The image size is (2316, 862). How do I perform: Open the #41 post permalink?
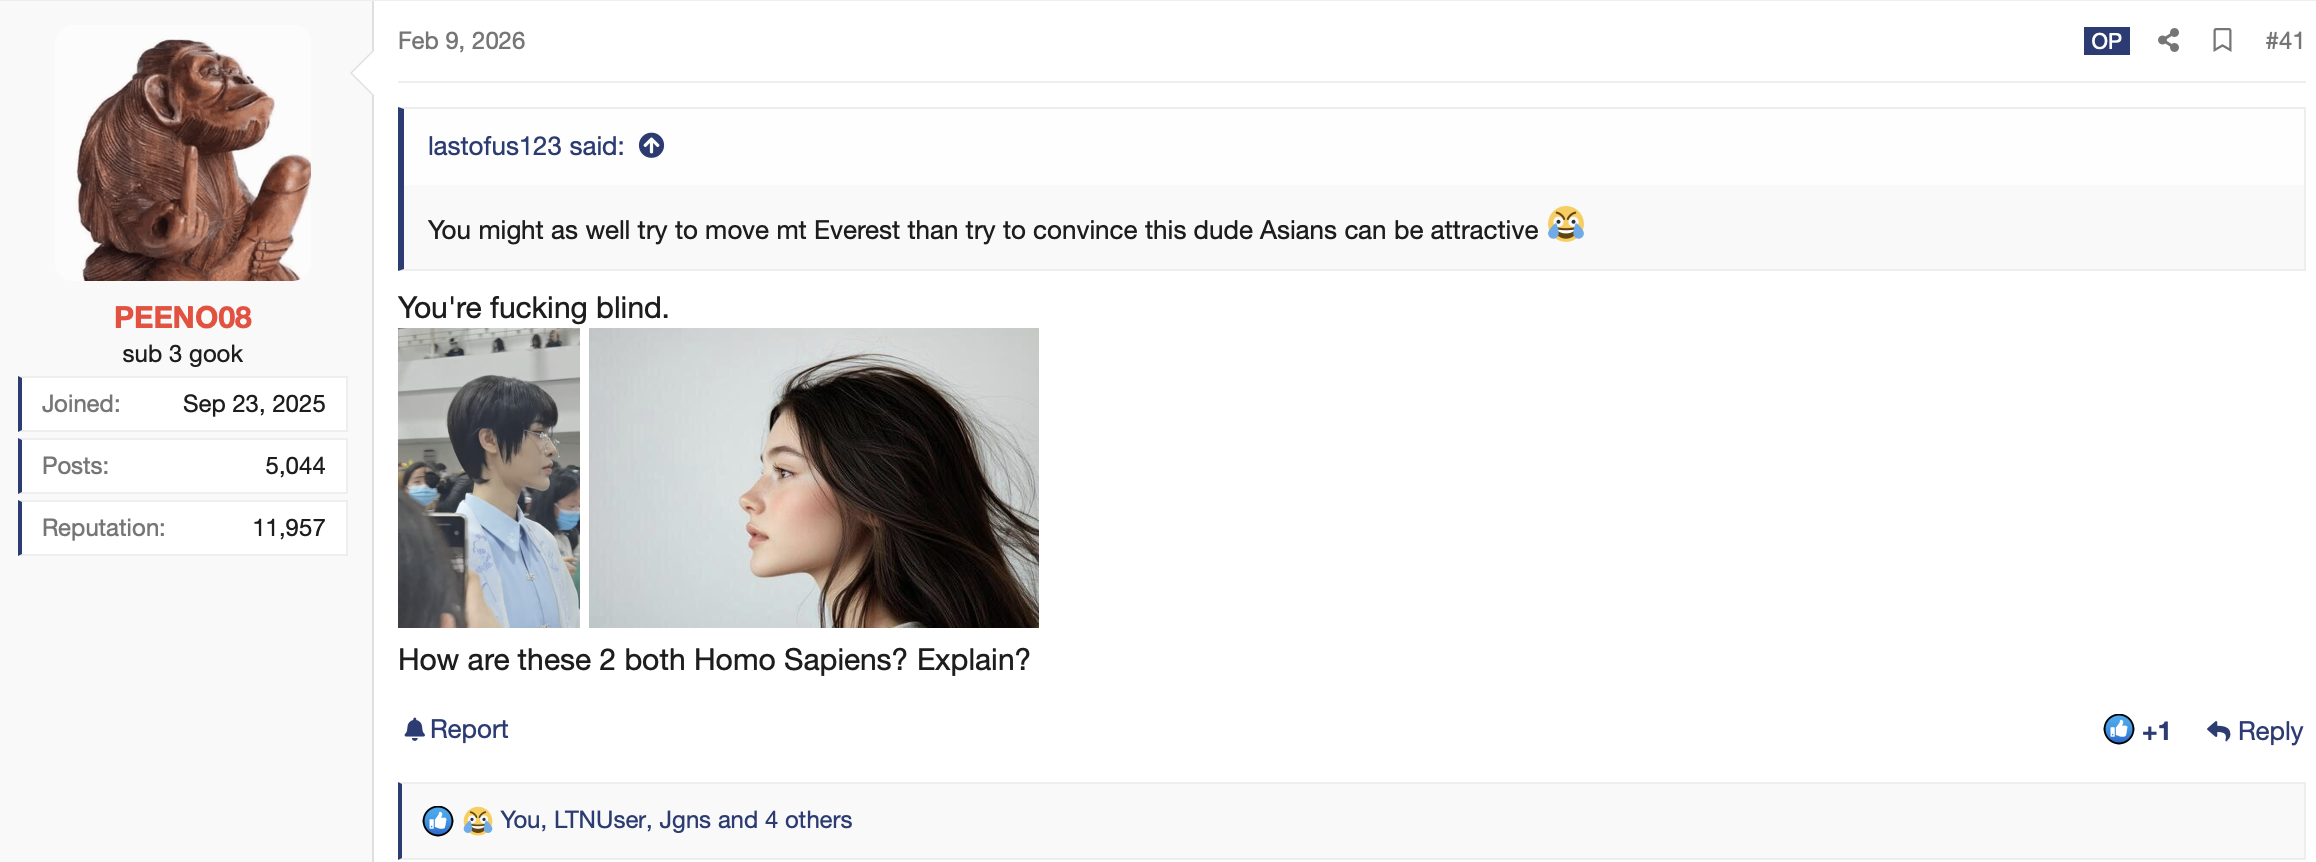(2284, 41)
